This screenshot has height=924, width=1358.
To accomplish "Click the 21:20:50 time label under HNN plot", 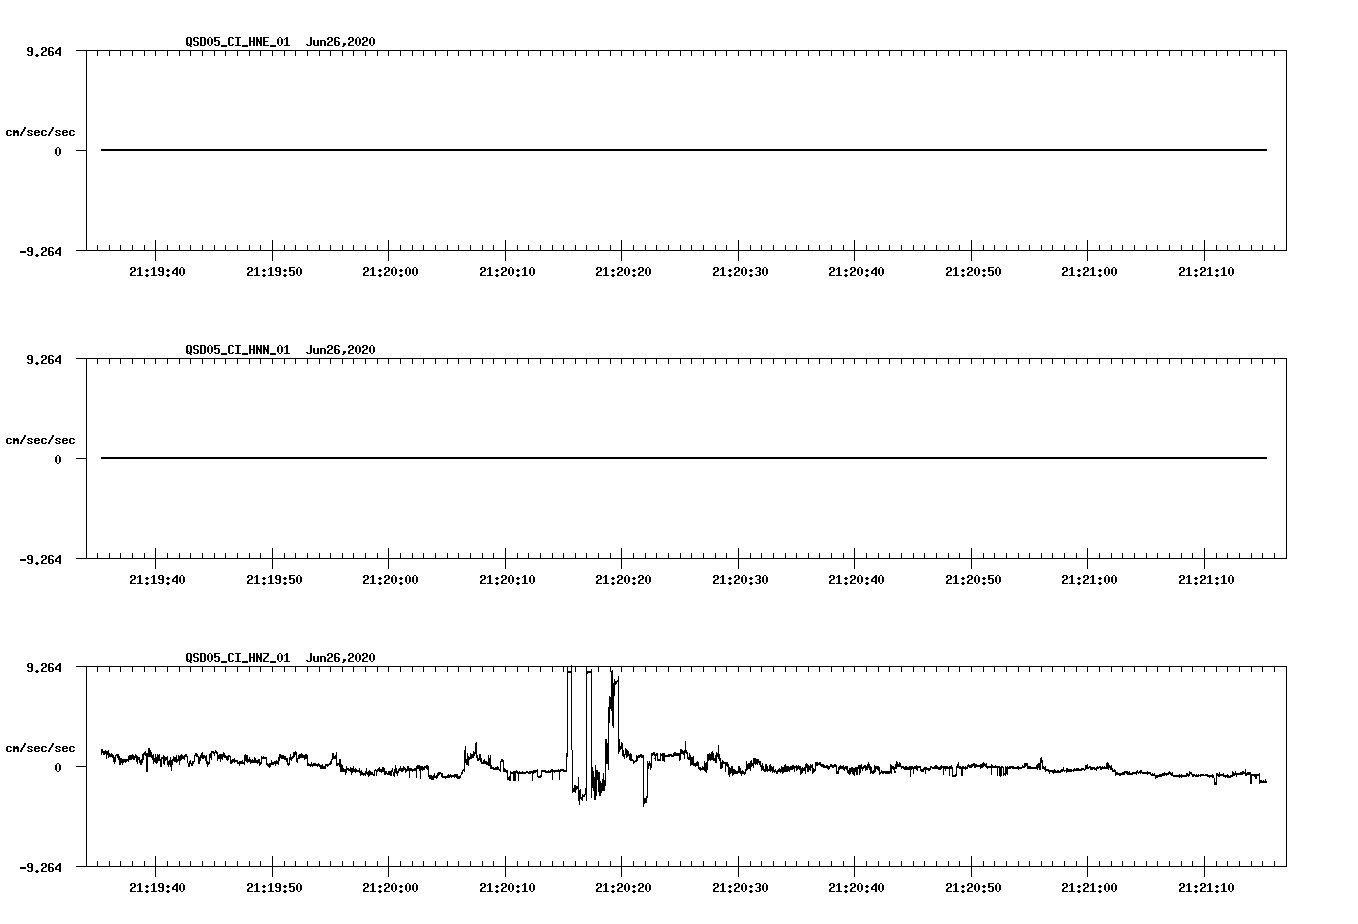I will [x=973, y=580].
